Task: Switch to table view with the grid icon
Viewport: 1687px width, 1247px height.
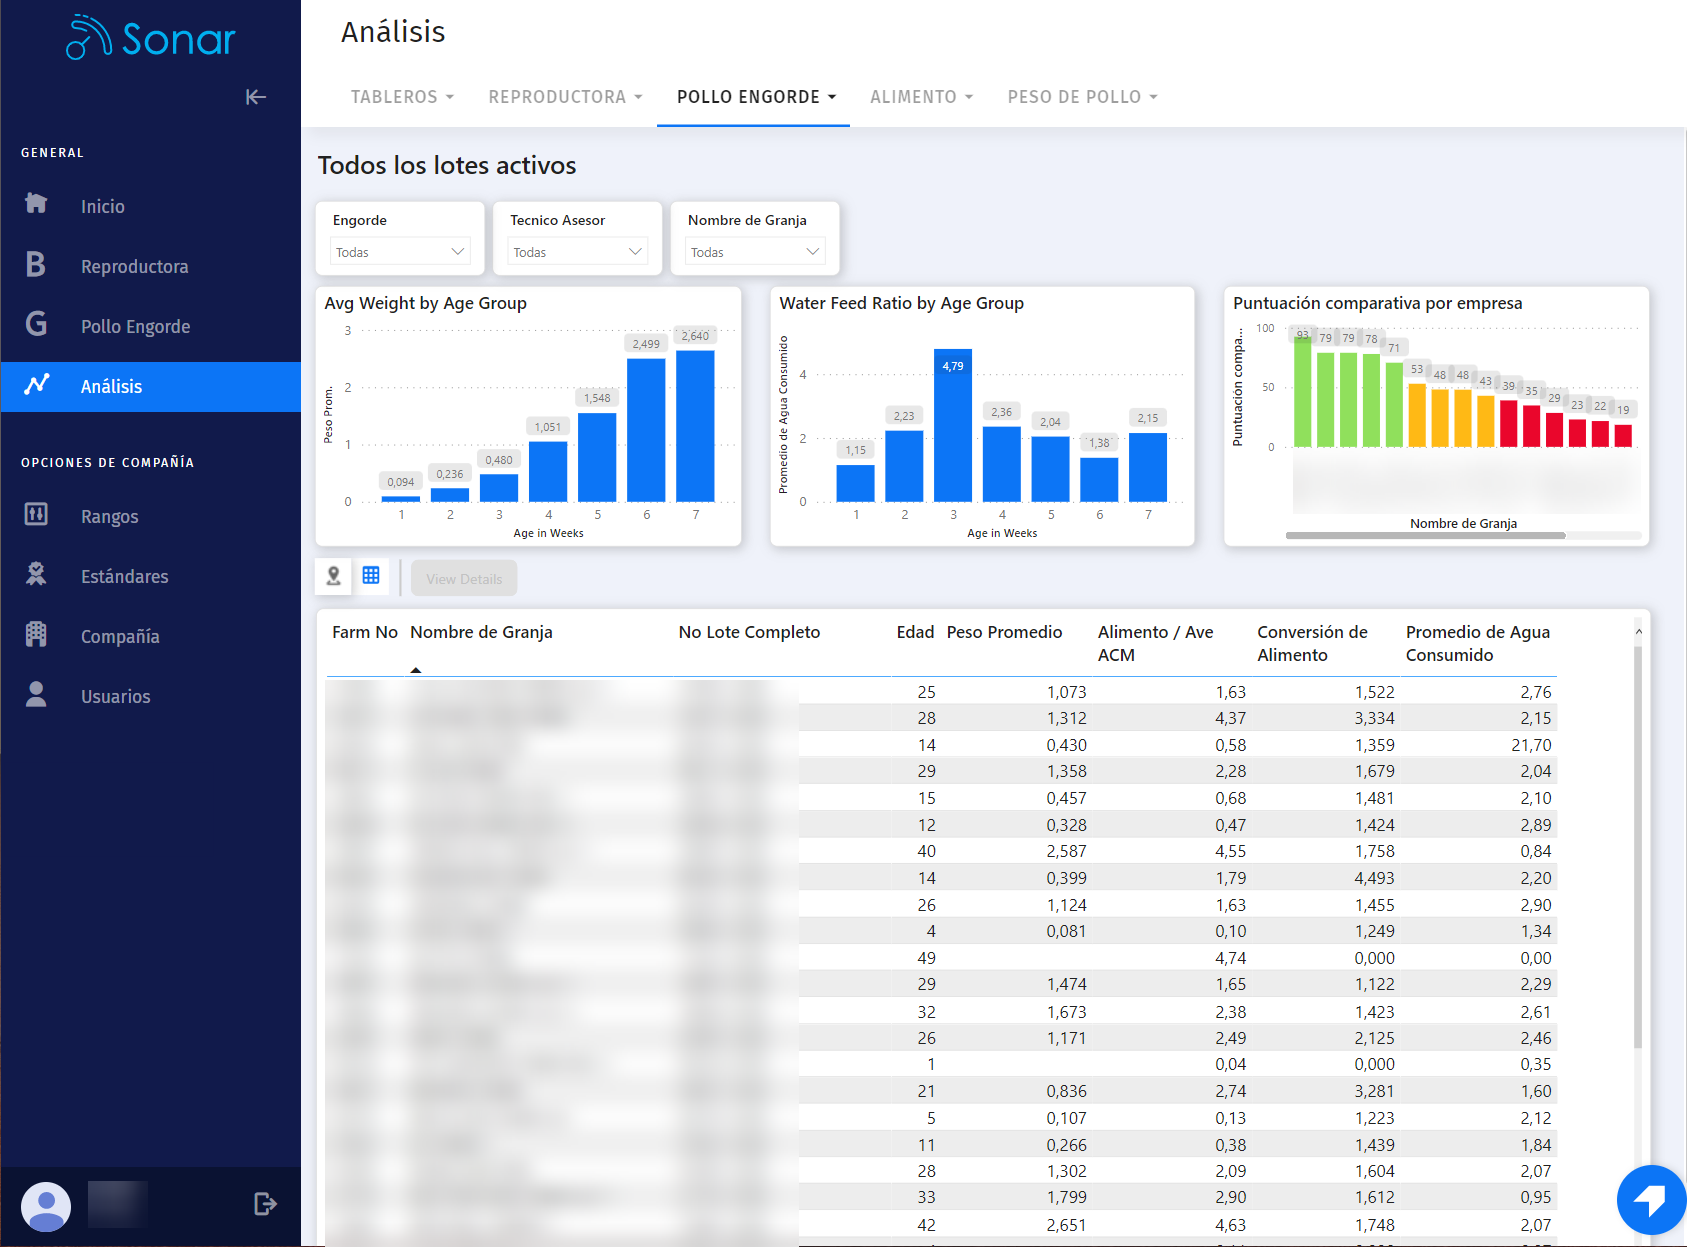Action: coord(371,575)
